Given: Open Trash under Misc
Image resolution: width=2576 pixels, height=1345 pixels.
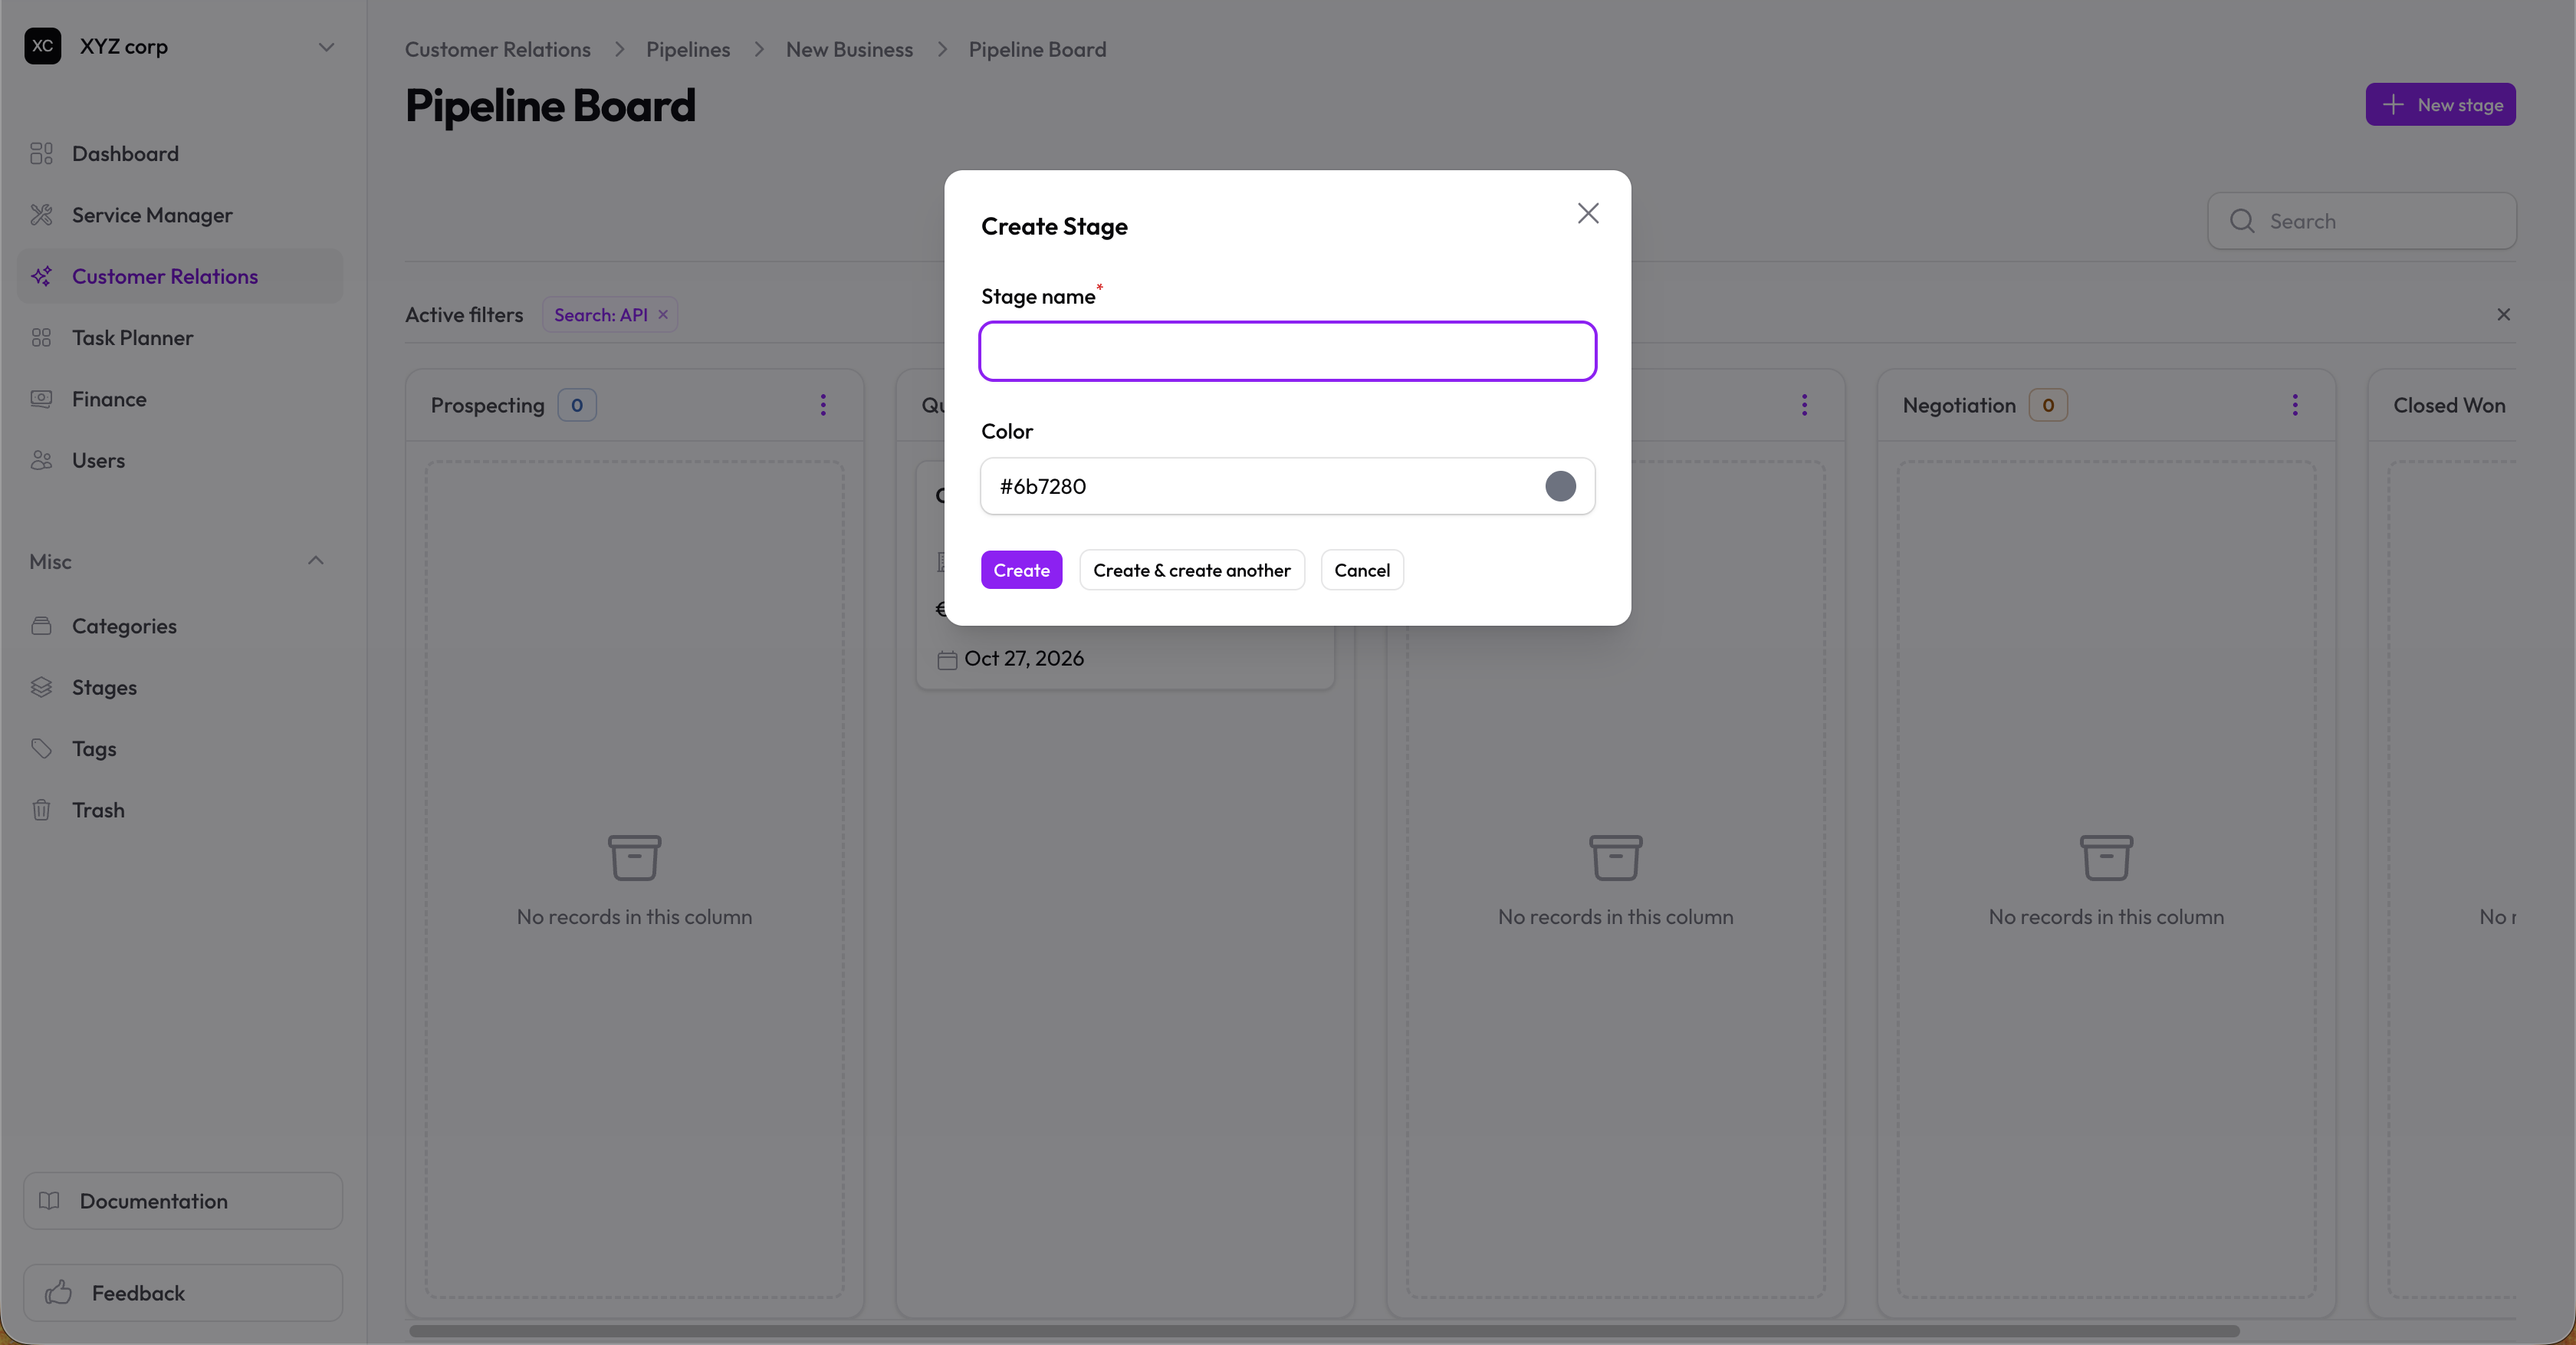Looking at the screenshot, I should (x=180, y=810).
